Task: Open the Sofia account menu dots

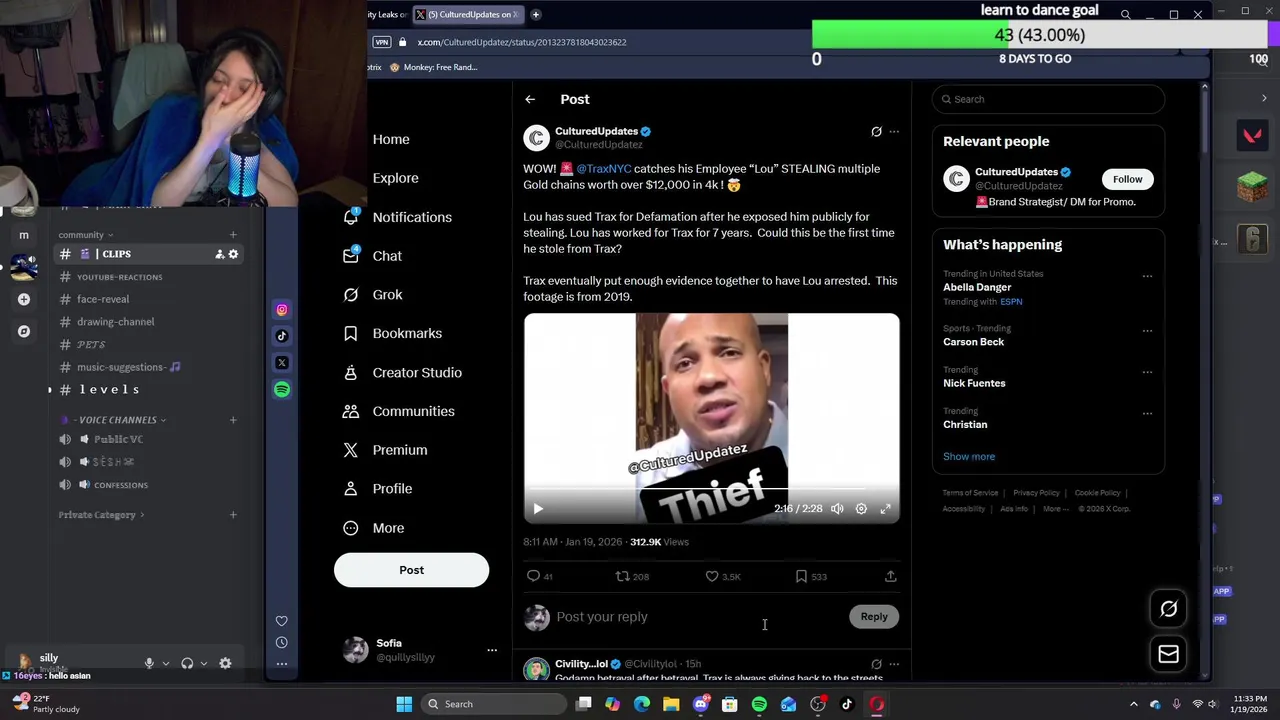Action: 491,650
